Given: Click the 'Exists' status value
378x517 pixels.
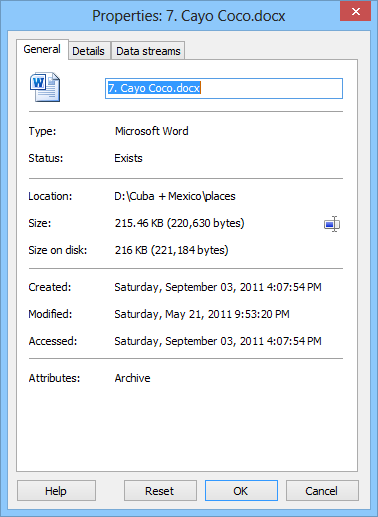Looking at the screenshot, I should [x=128, y=158].
